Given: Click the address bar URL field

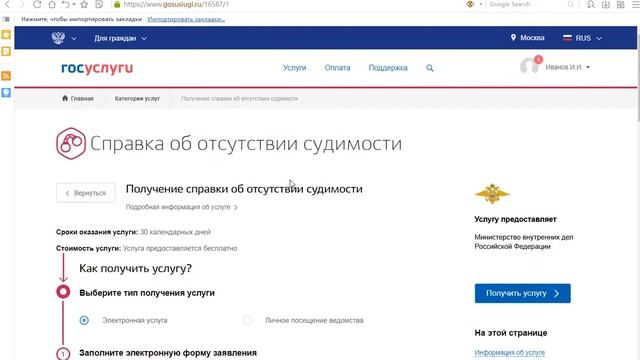Looking at the screenshot, I should pyautogui.click(x=286, y=4).
